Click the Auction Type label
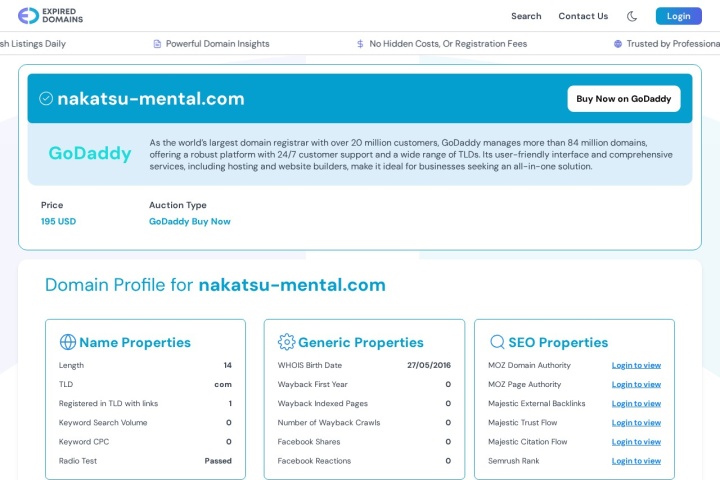This screenshot has height=480, width=720. (x=178, y=205)
